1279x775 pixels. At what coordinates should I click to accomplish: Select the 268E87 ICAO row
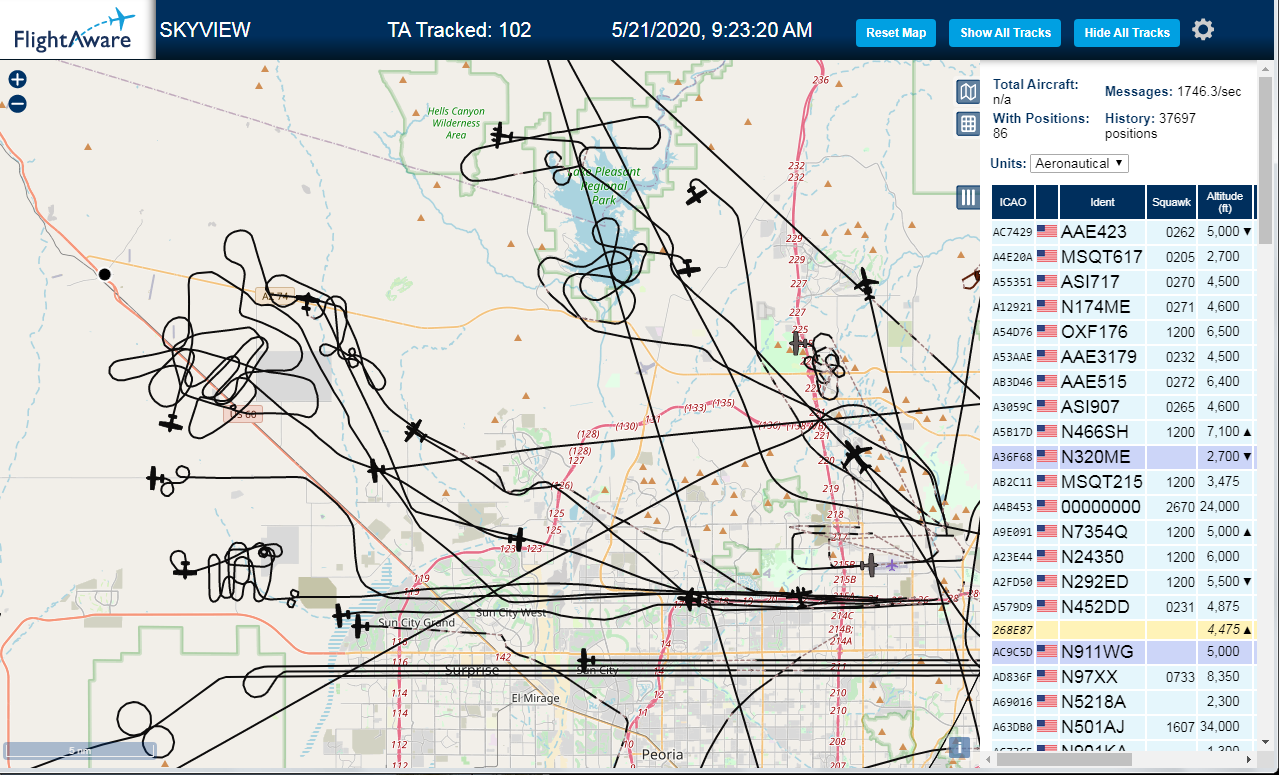[x=1123, y=630]
